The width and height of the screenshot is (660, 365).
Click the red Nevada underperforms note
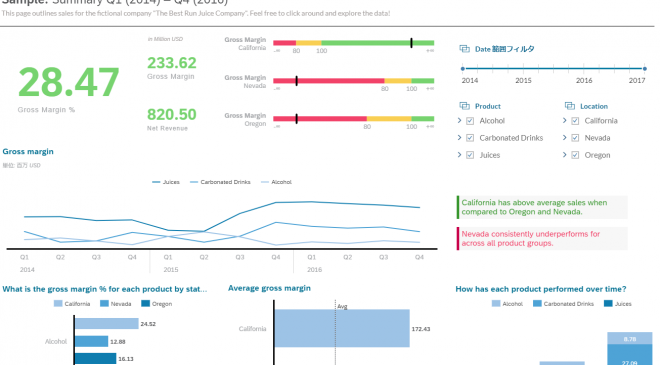point(542,239)
